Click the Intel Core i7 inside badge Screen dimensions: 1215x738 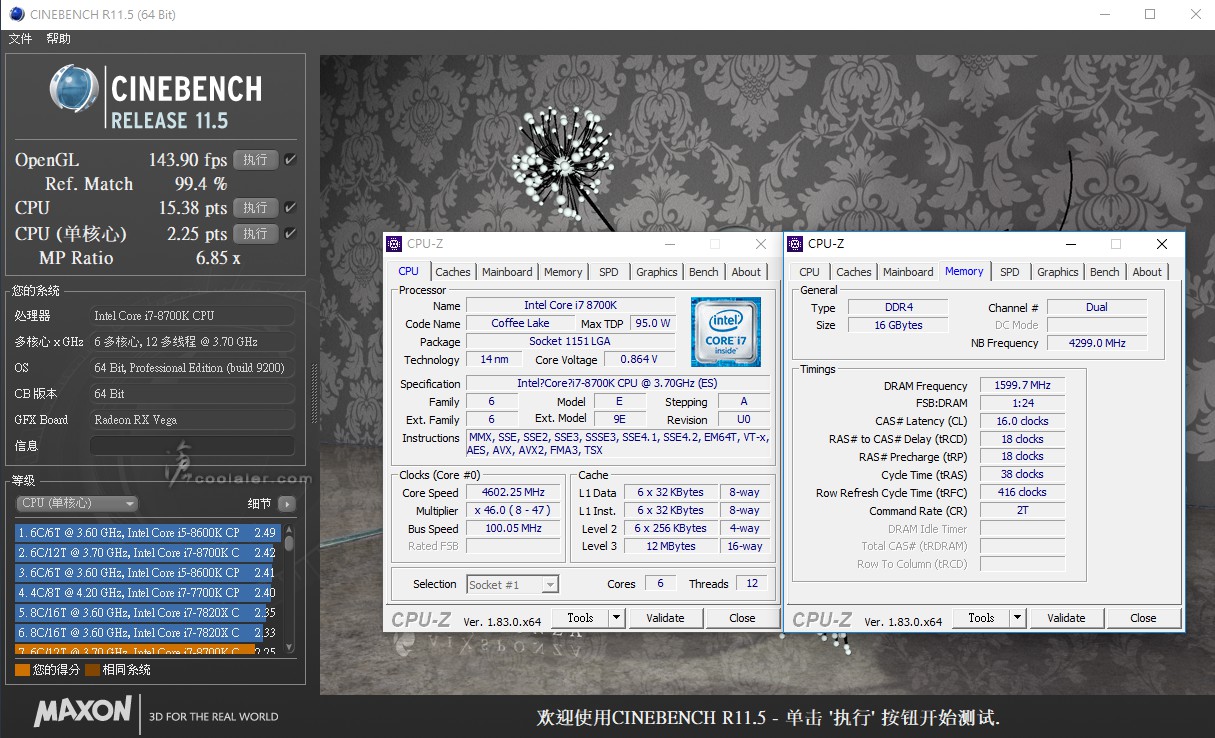tap(726, 331)
